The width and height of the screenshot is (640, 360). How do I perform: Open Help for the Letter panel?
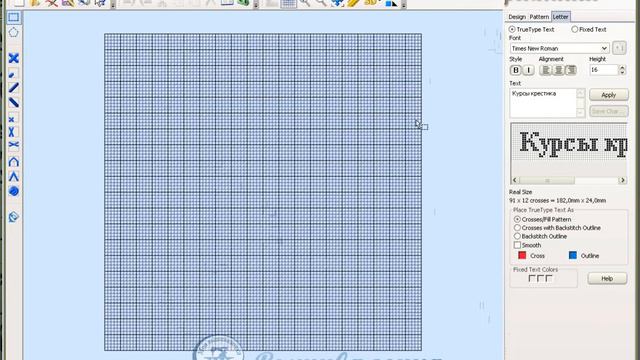click(x=607, y=278)
